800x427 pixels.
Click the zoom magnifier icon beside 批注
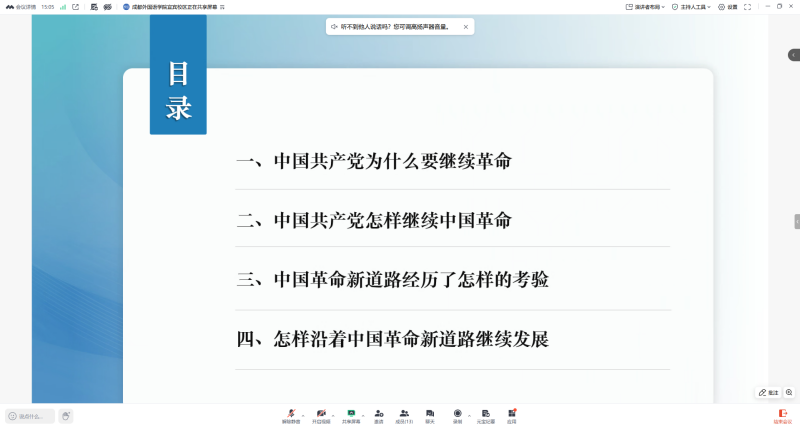pos(790,393)
